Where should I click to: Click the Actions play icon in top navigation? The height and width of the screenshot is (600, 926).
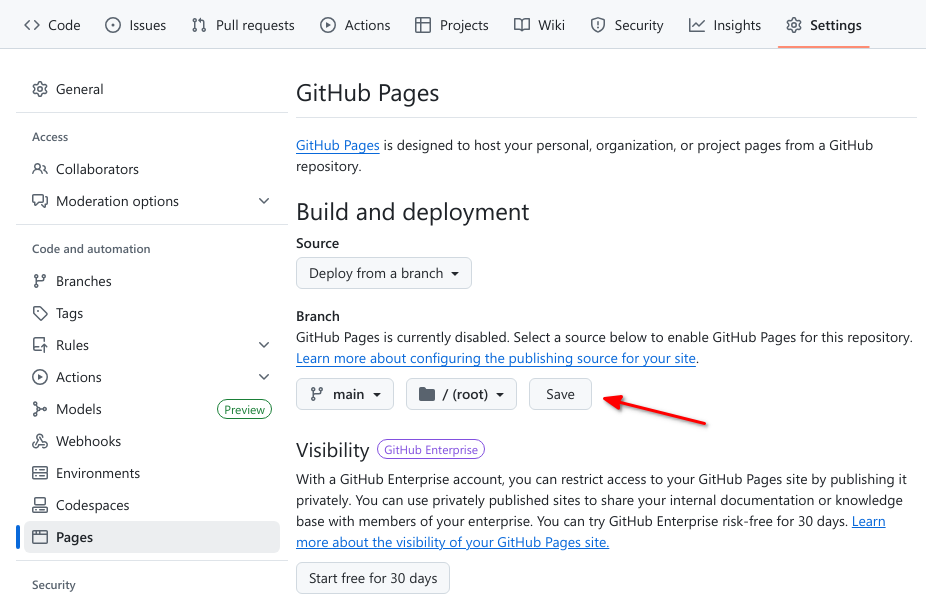328,25
